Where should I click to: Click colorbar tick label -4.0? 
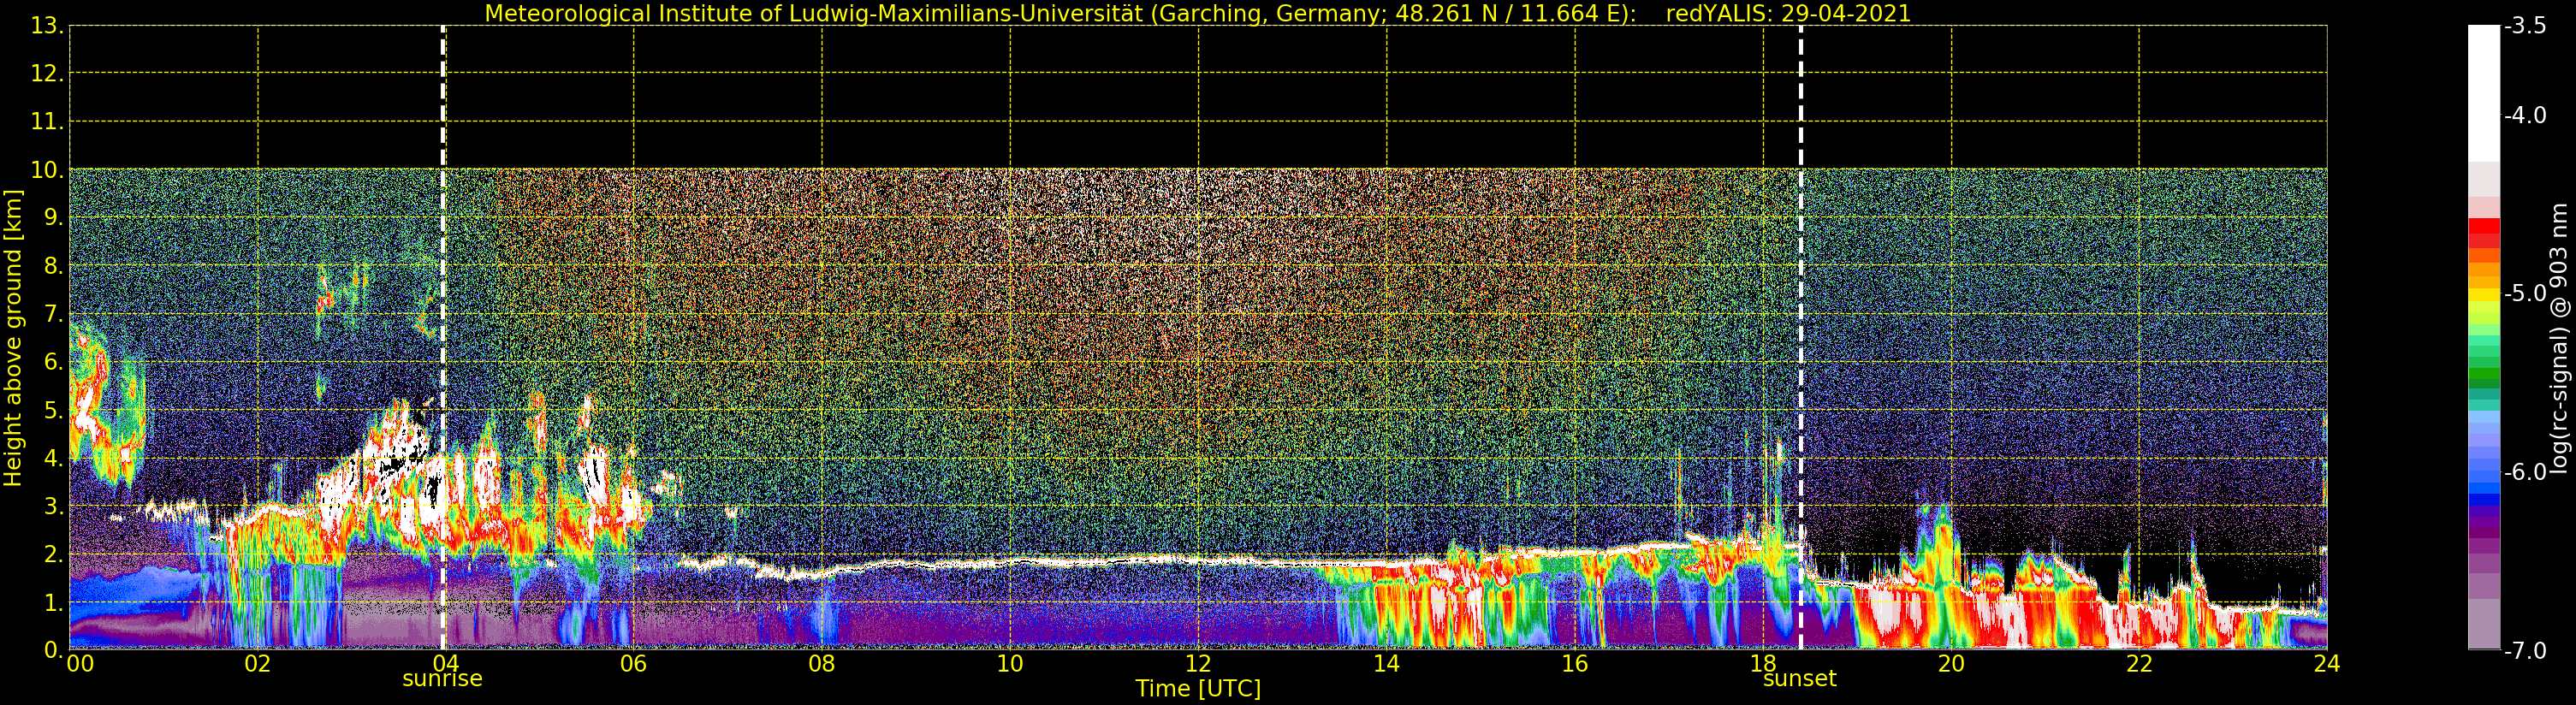point(2526,115)
